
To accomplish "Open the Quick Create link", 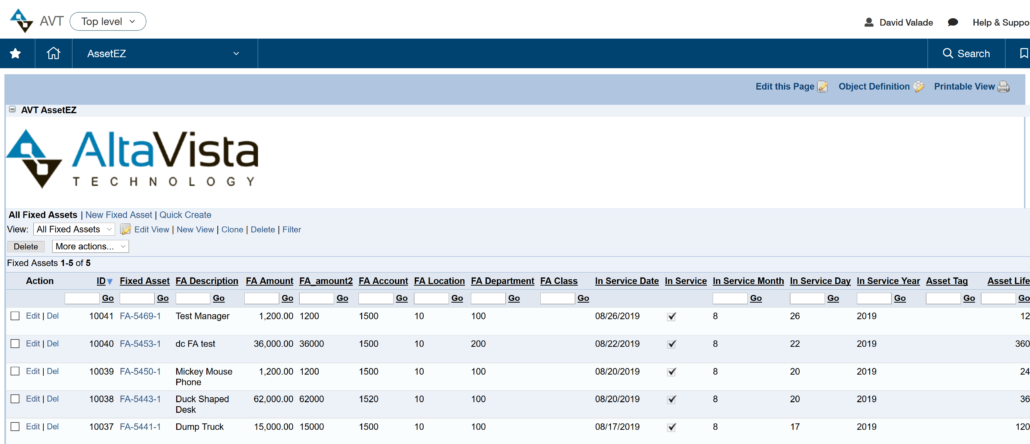I will pos(185,215).
